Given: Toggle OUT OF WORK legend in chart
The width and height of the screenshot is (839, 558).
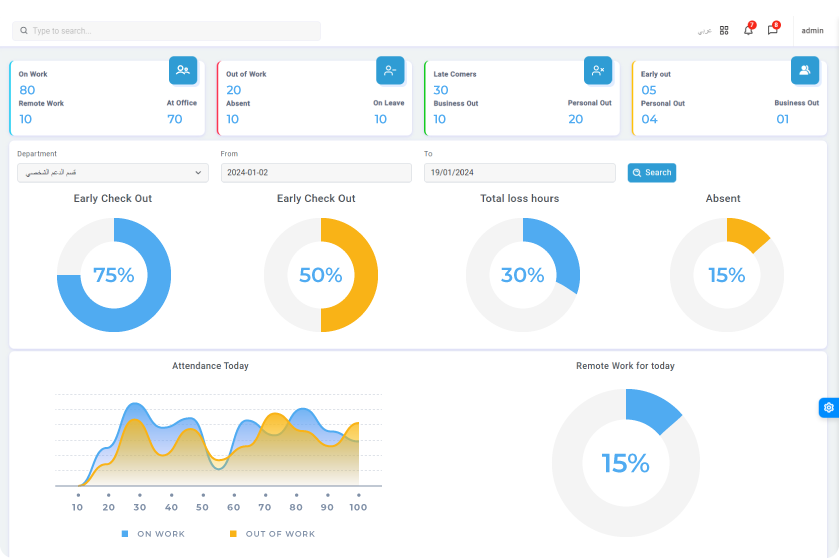Looking at the screenshot, I should coord(272,534).
